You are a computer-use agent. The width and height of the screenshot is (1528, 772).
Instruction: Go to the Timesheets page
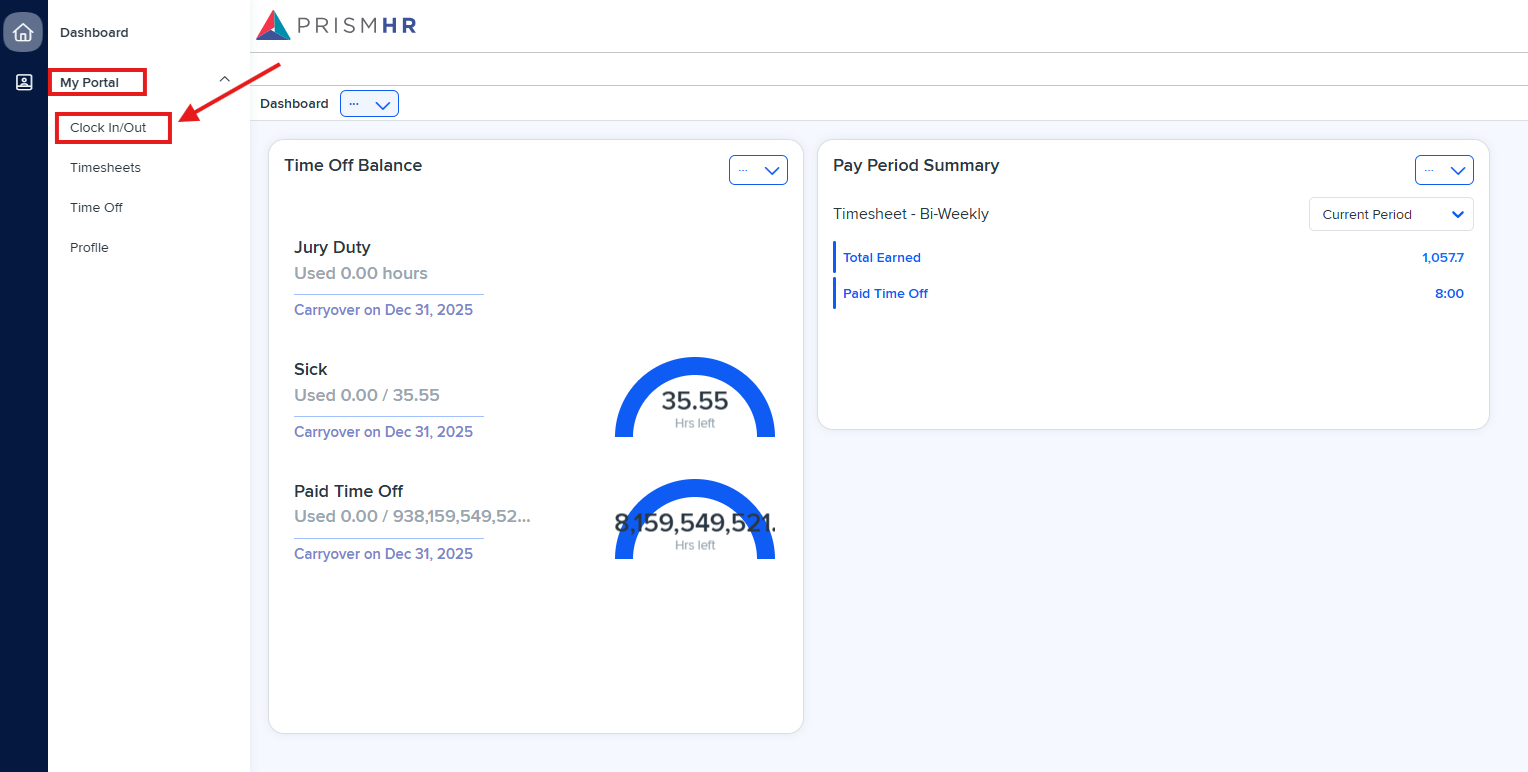coord(105,167)
